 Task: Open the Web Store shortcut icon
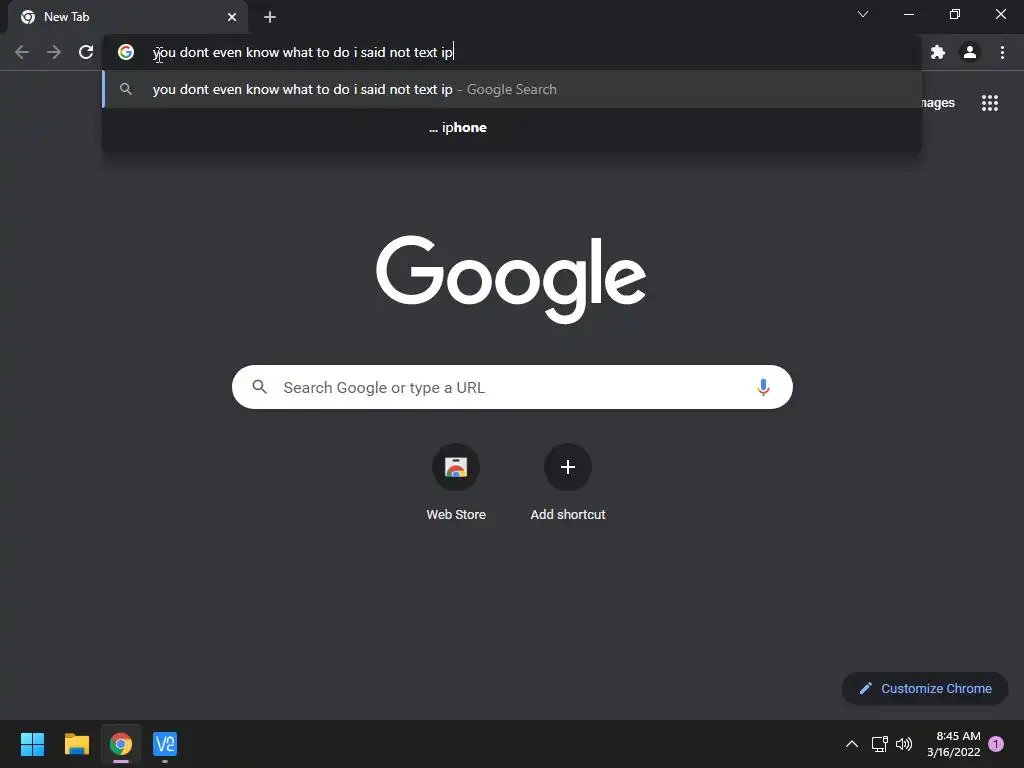(x=456, y=467)
